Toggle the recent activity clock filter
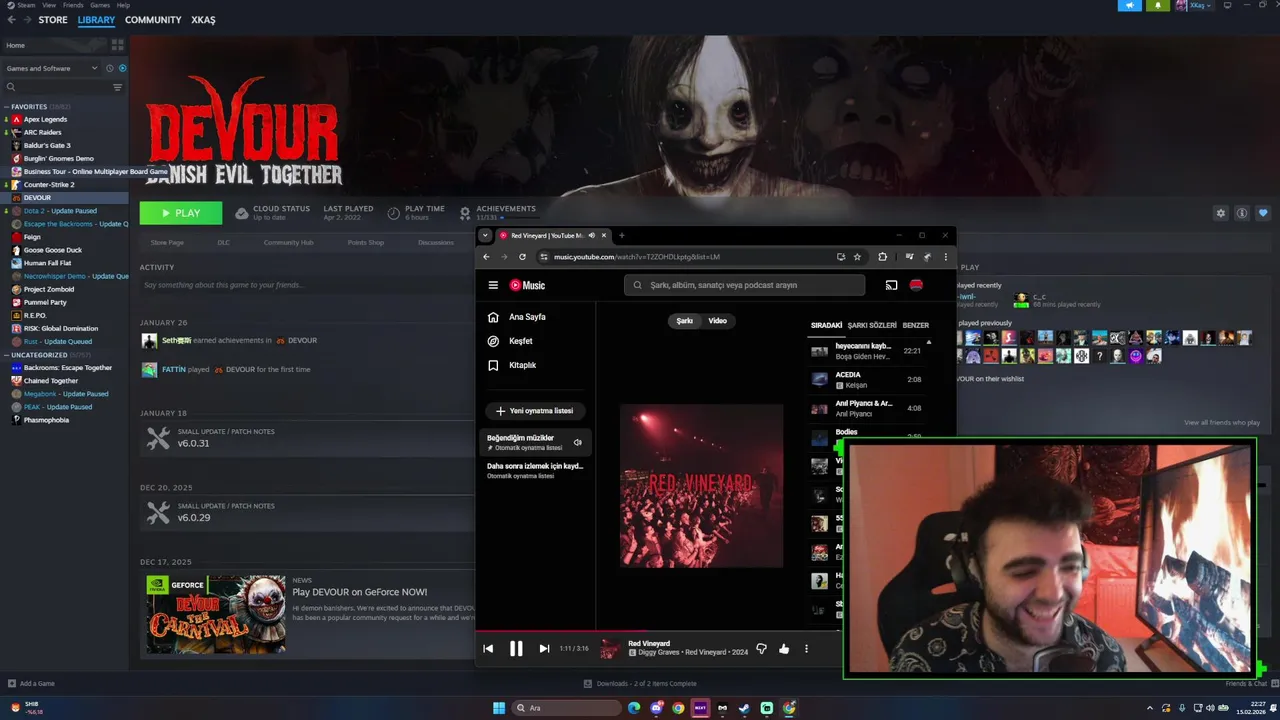Viewport: 1280px width, 720px height. tap(111, 68)
